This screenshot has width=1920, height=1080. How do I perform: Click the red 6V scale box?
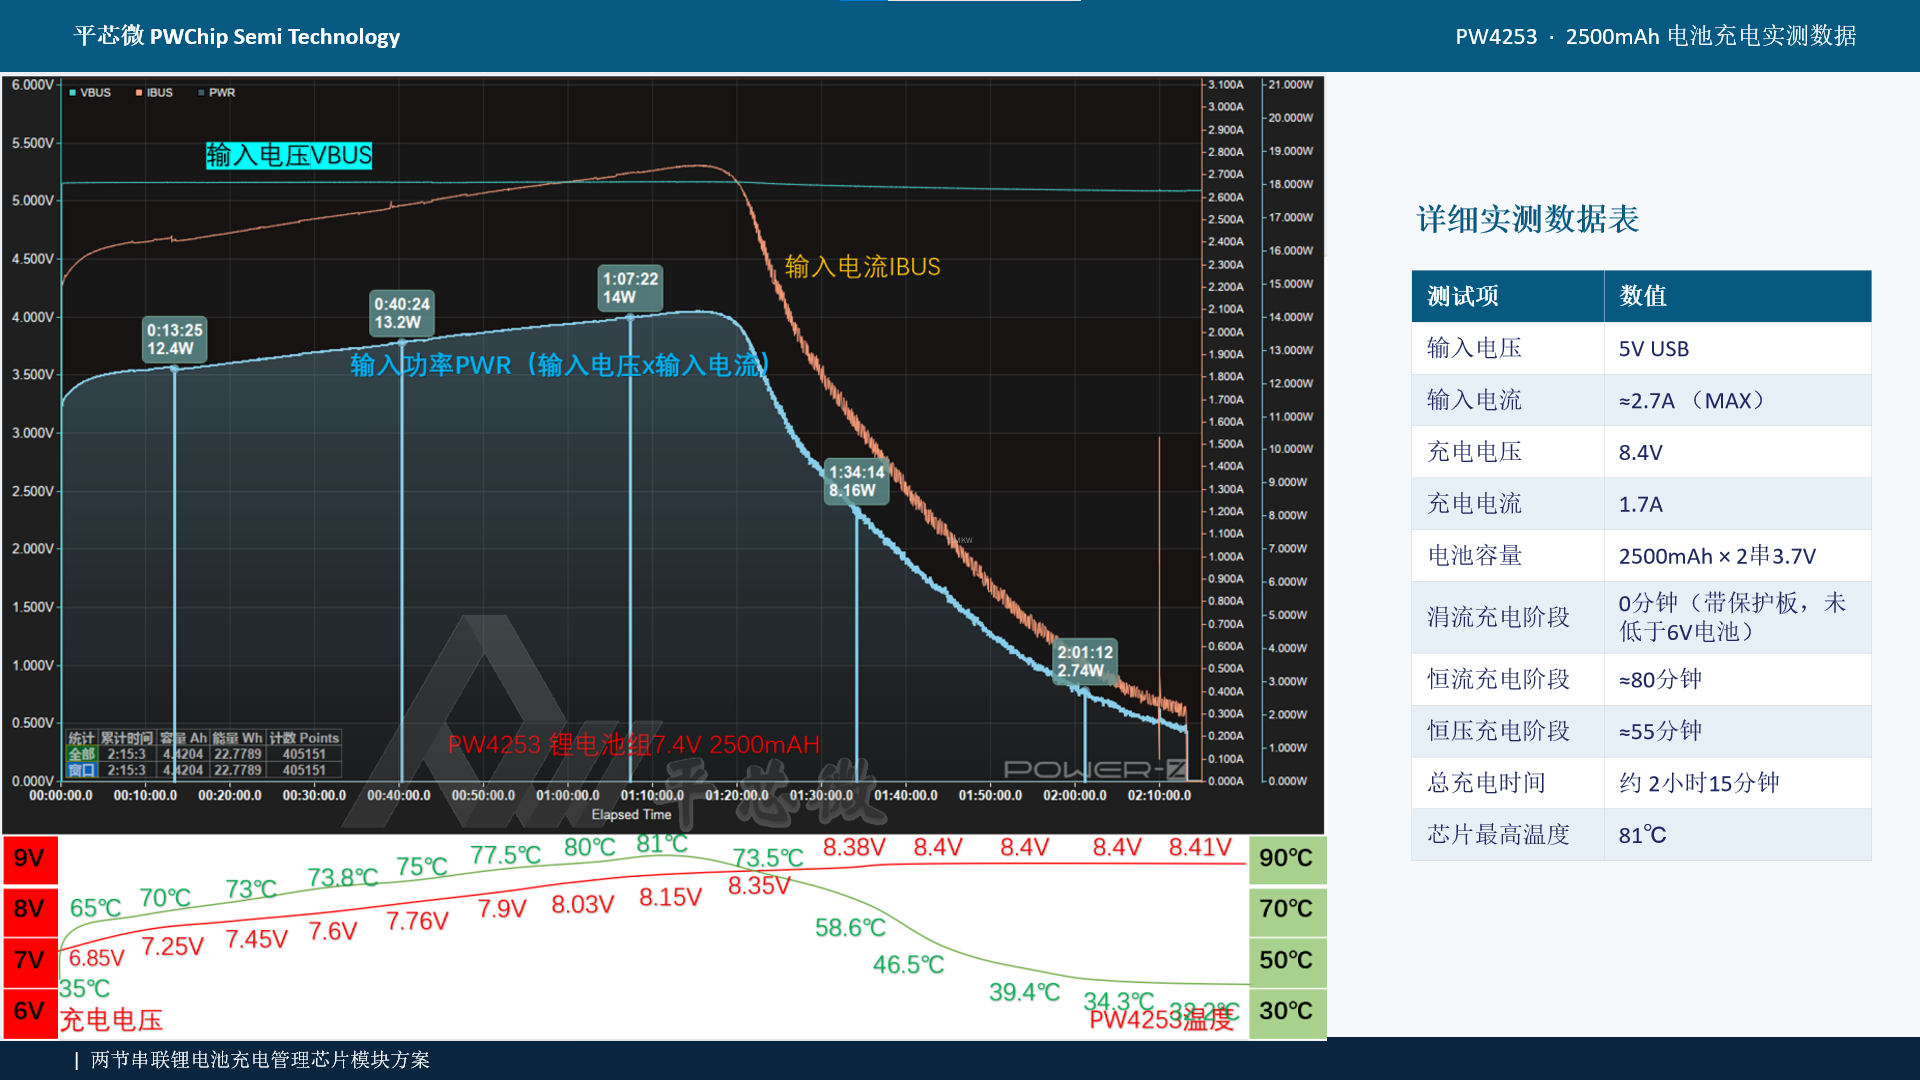coord(30,1013)
